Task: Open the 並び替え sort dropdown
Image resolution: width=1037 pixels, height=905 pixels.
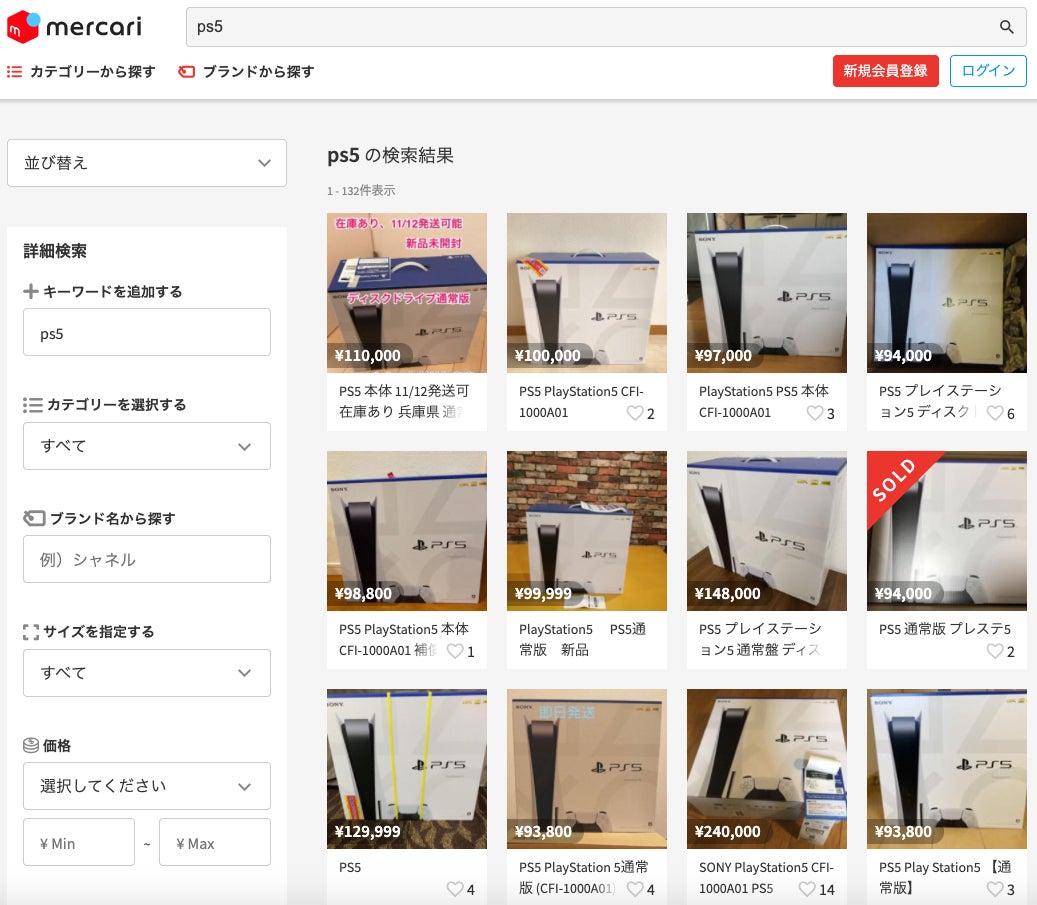Action: tap(147, 163)
